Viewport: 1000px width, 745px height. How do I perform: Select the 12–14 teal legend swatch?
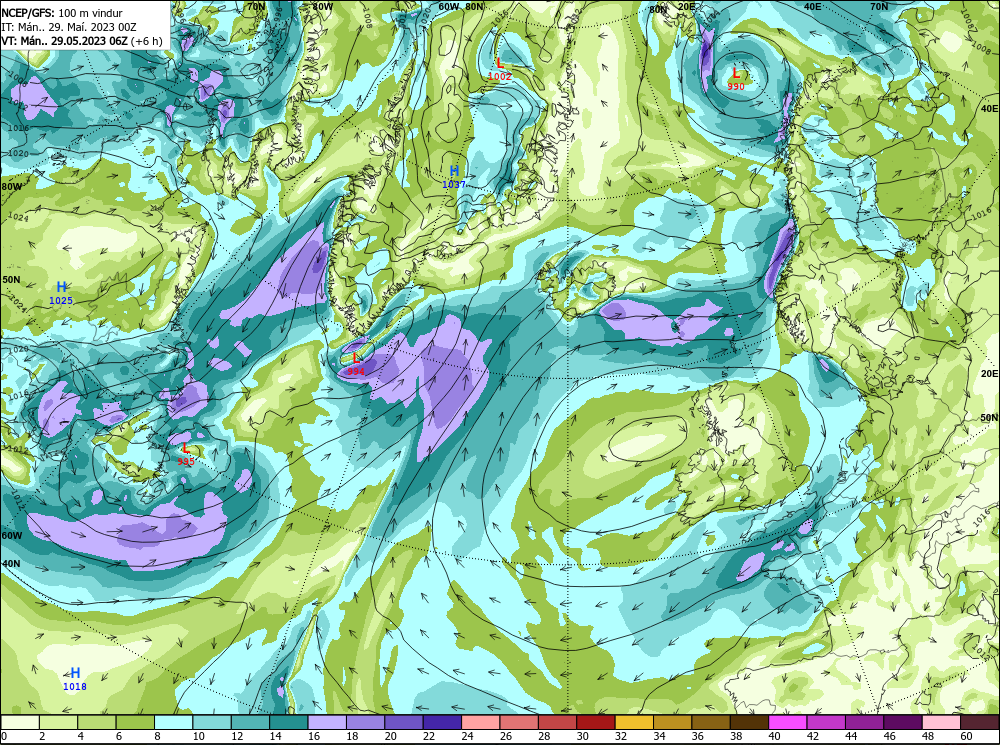point(251,722)
